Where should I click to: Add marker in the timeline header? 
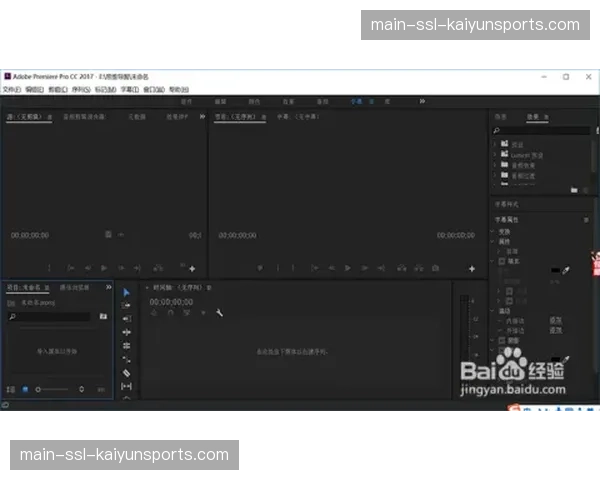point(203,313)
